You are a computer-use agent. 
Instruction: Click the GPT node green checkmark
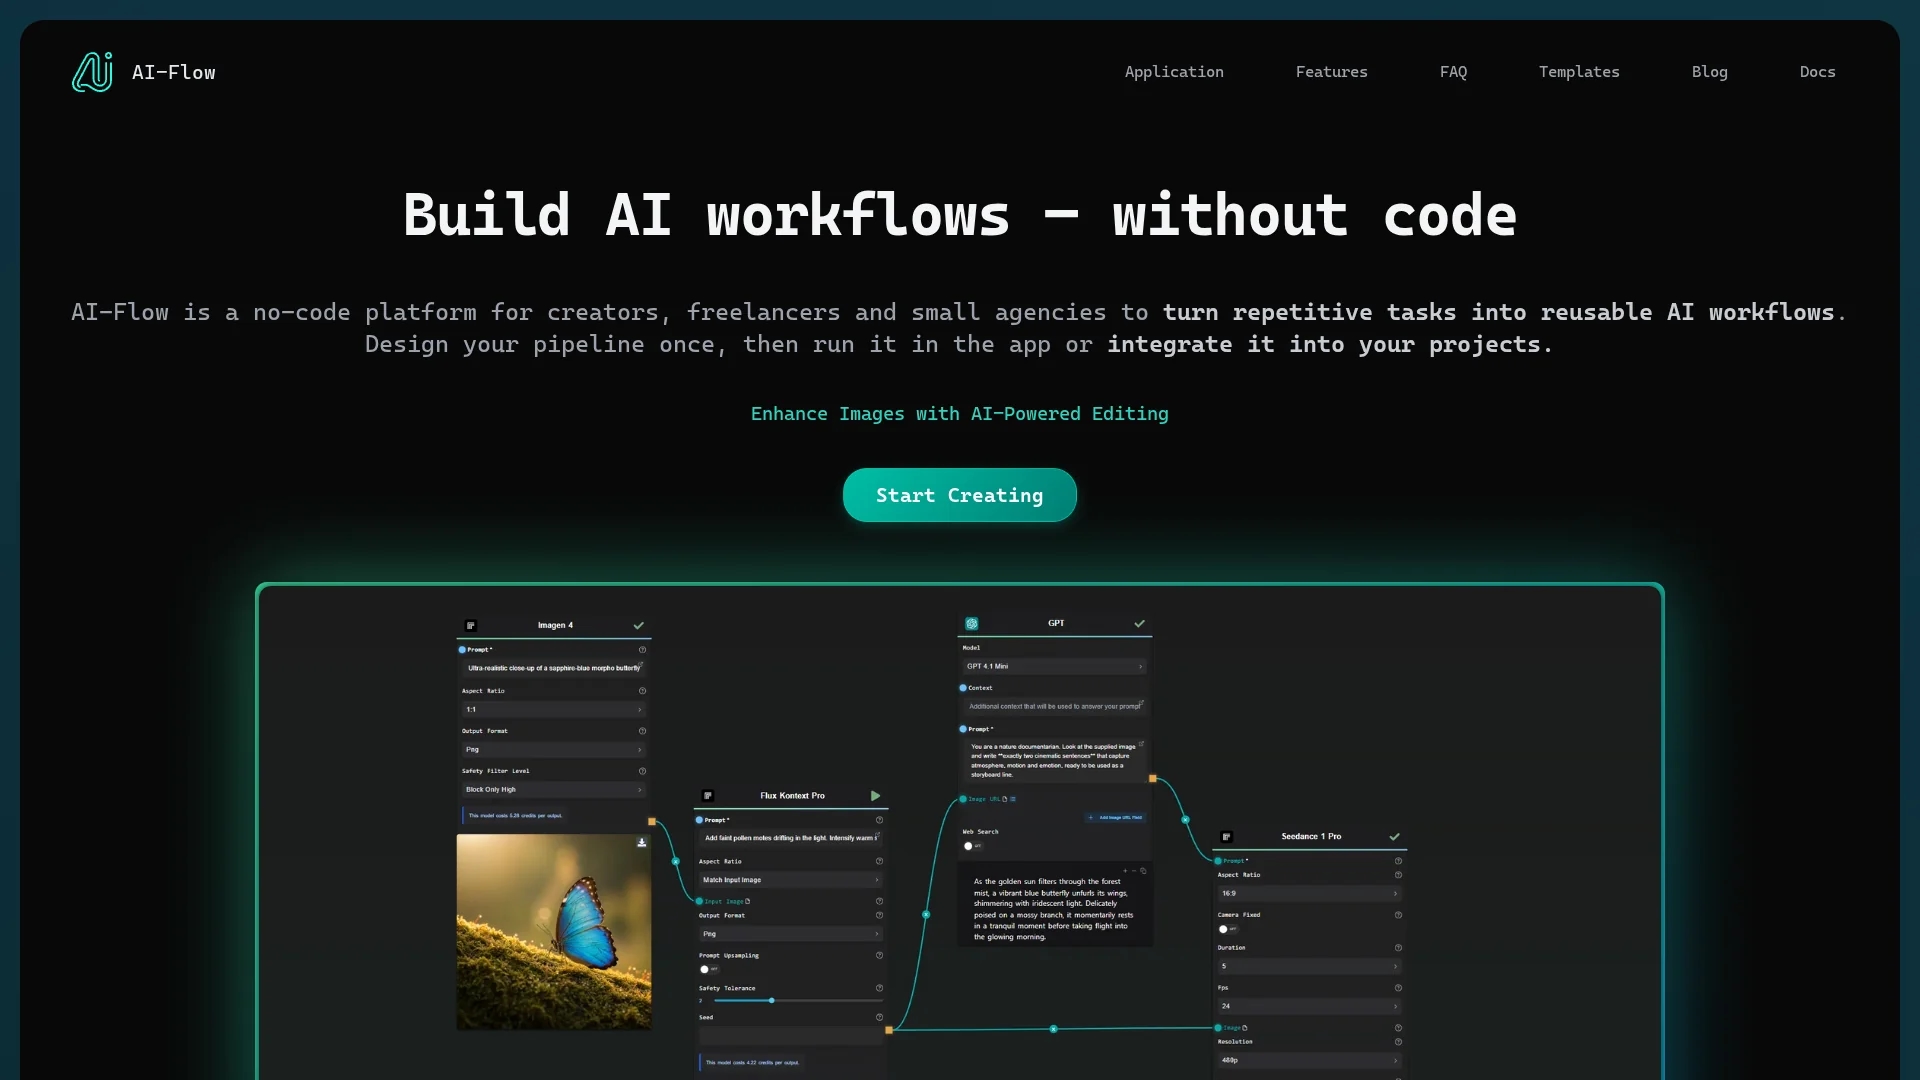click(1139, 624)
